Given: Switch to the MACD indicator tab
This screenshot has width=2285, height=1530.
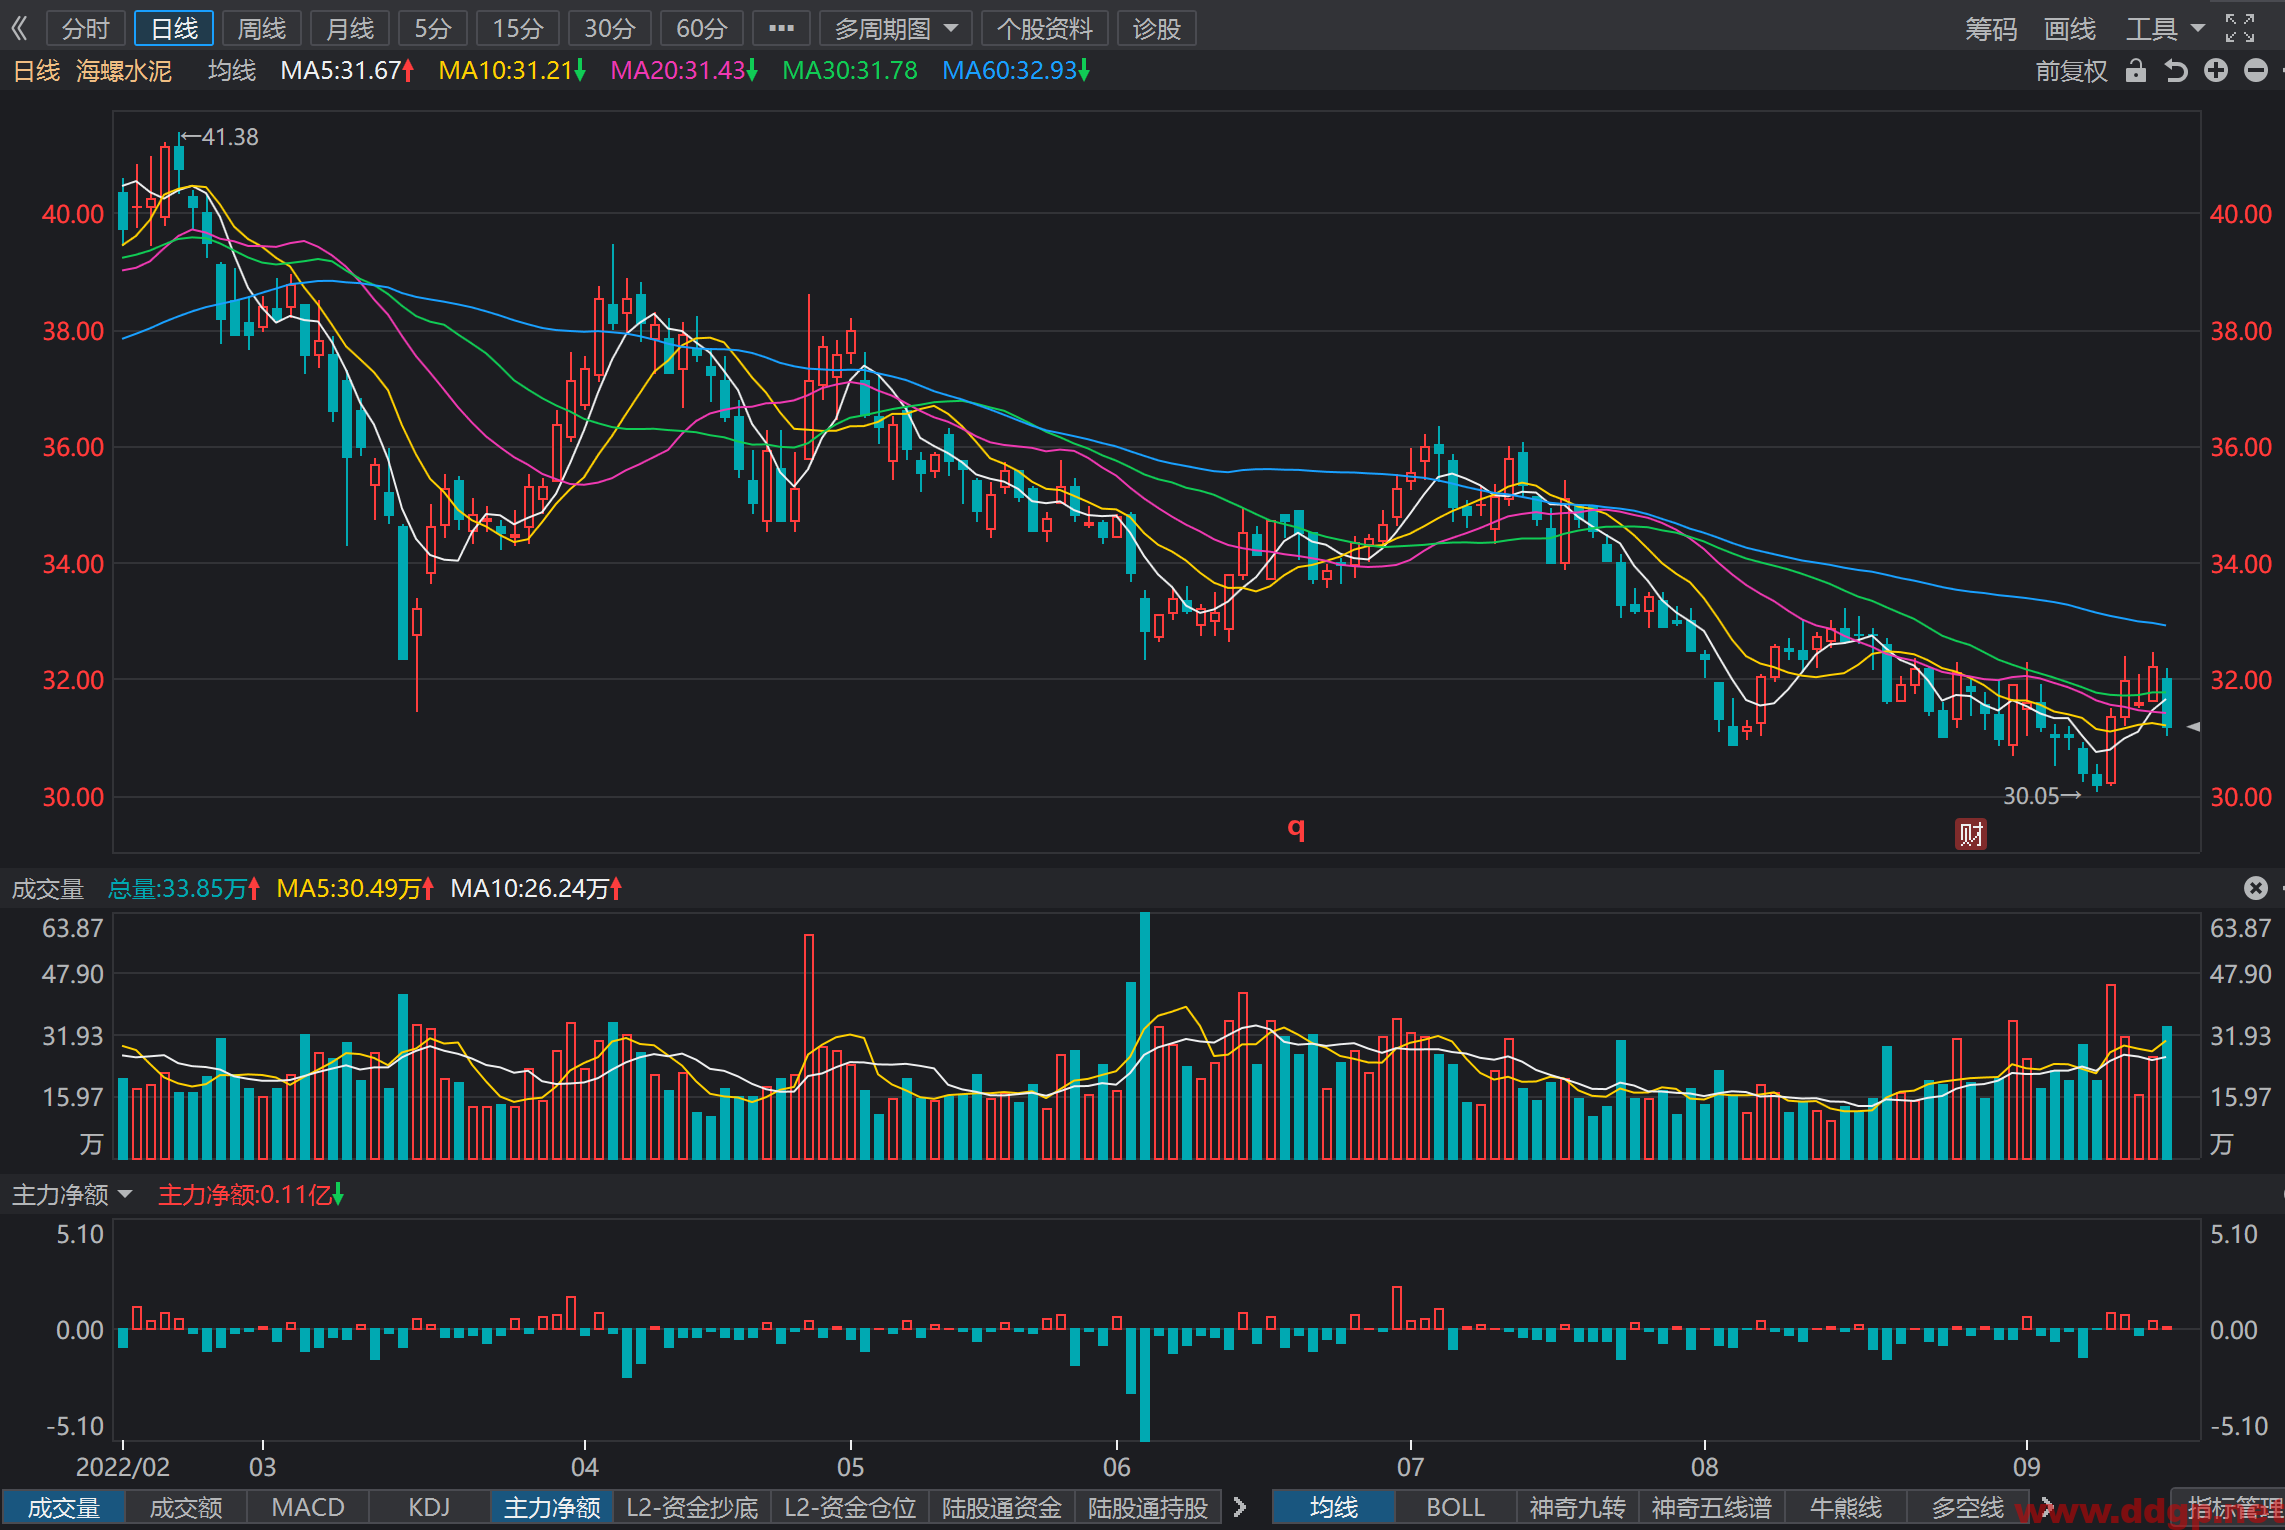Looking at the screenshot, I should (x=308, y=1507).
